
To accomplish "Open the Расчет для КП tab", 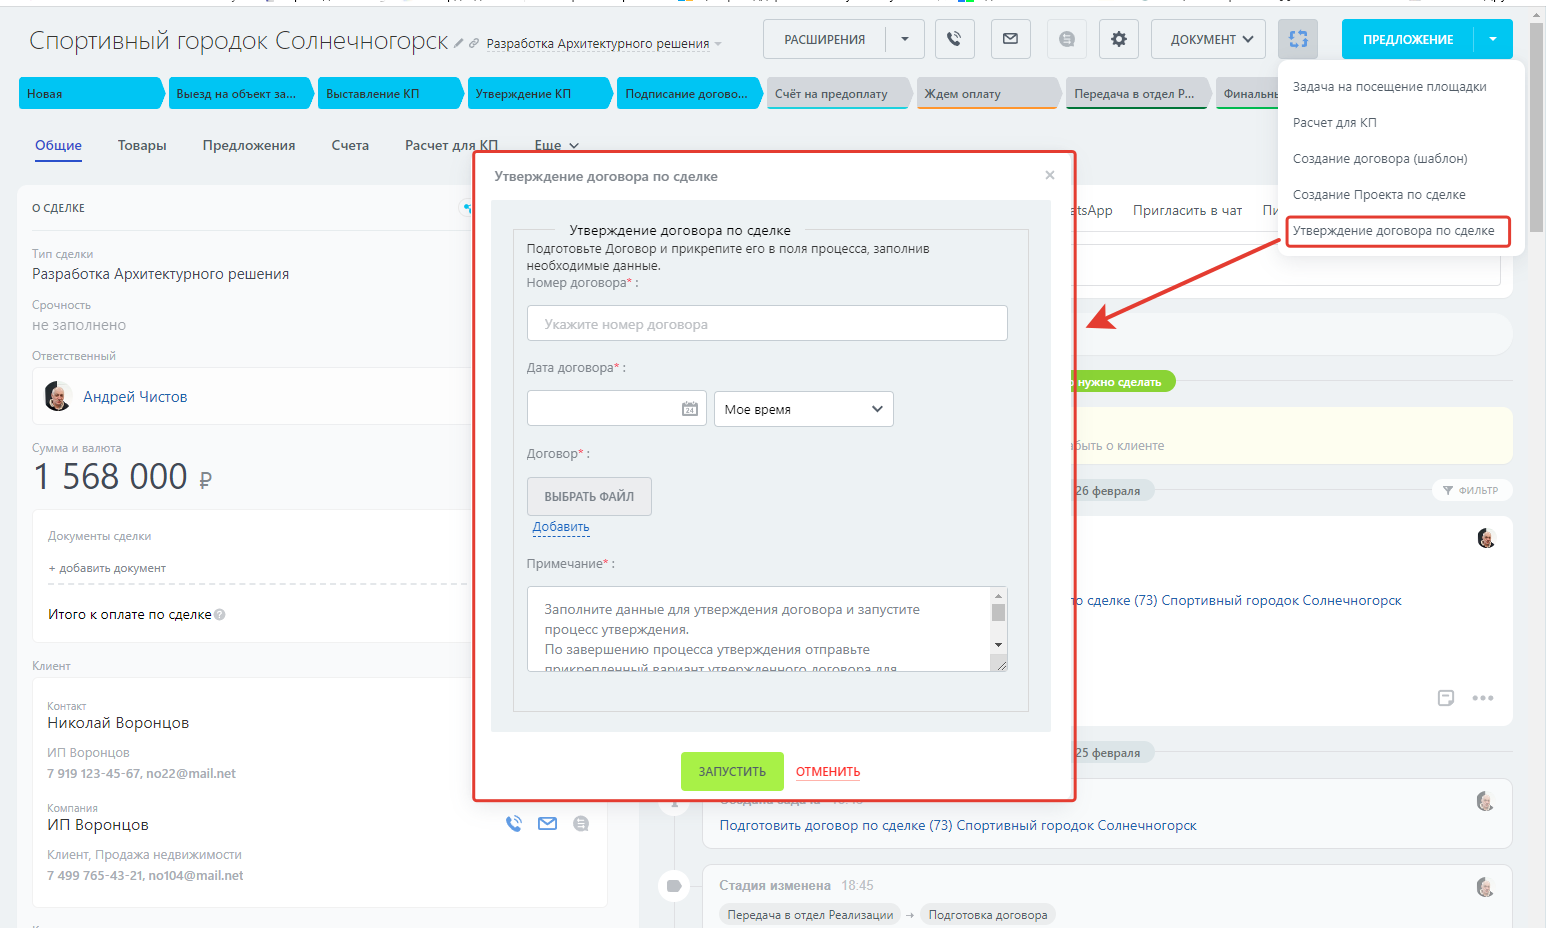I will [451, 145].
